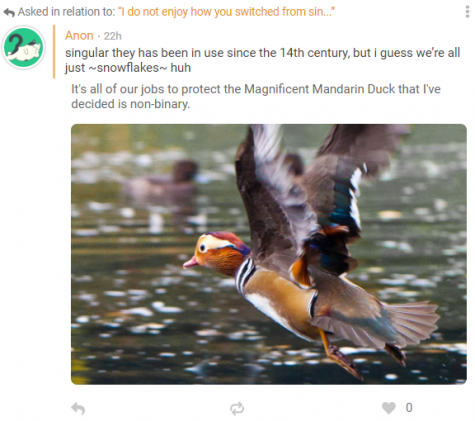The width and height of the screenshot is (475, 421).
Task: Open the three-dot more options menu
Action: point(467,12)
